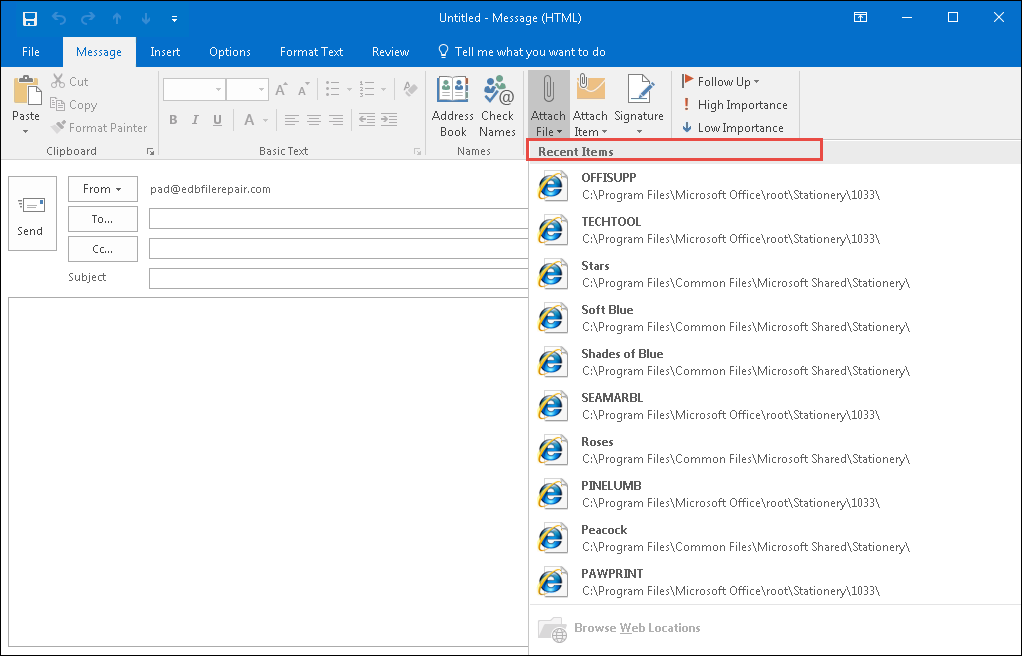Shrink the font size
The image size is (1022, 656).
304,89
